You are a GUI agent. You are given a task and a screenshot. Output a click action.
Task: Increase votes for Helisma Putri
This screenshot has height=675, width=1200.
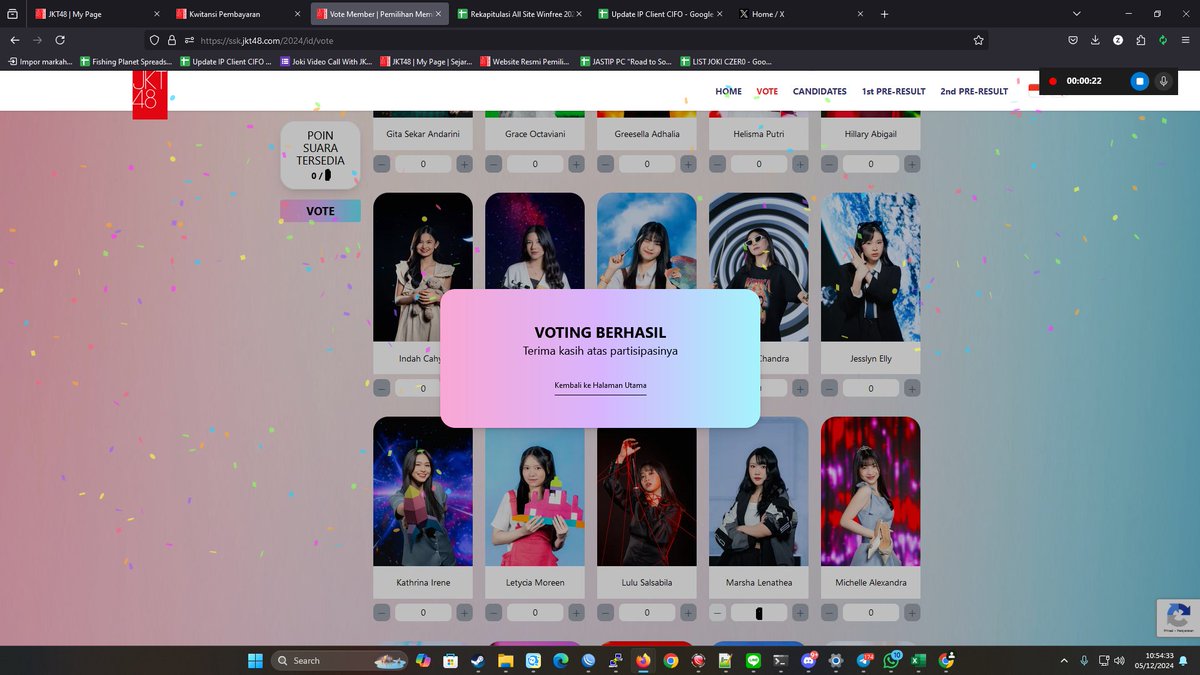pos(801,164)
